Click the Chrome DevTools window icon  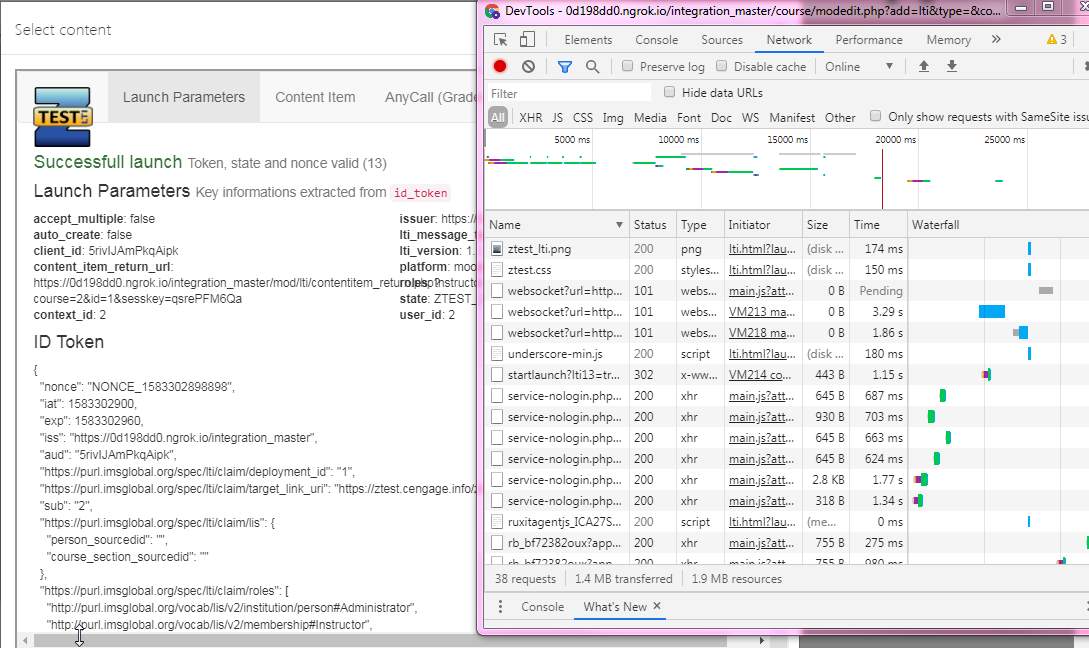492,10
